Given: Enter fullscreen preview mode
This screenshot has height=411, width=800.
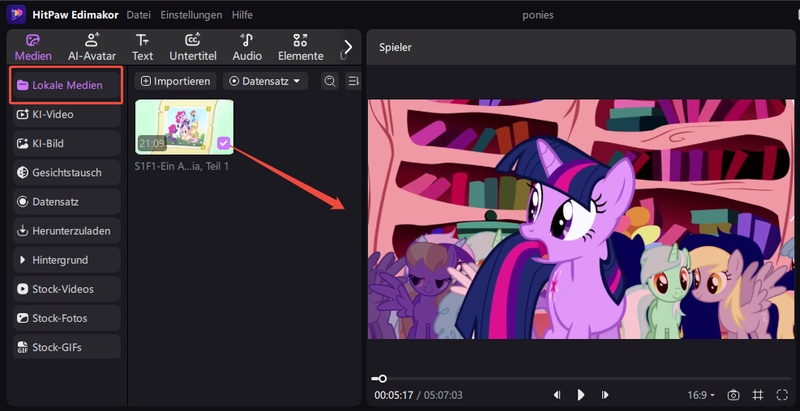Looking at the screenshot, I should click(782, 395).
